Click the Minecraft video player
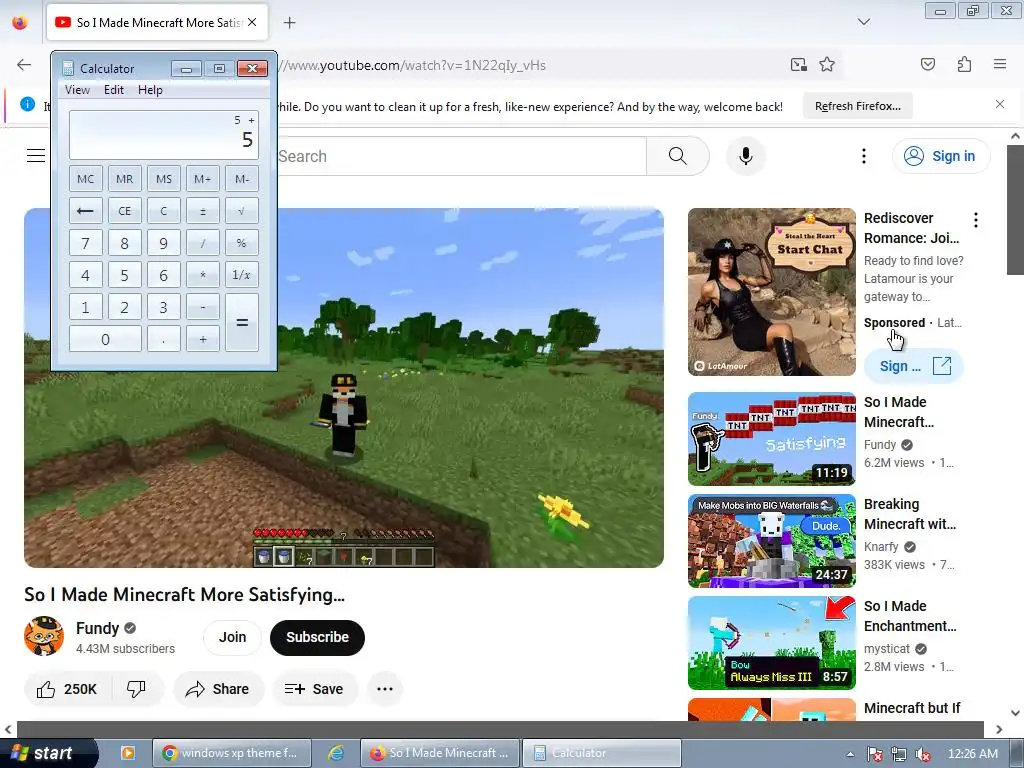The image size is (1024, 768). [344, 388]
